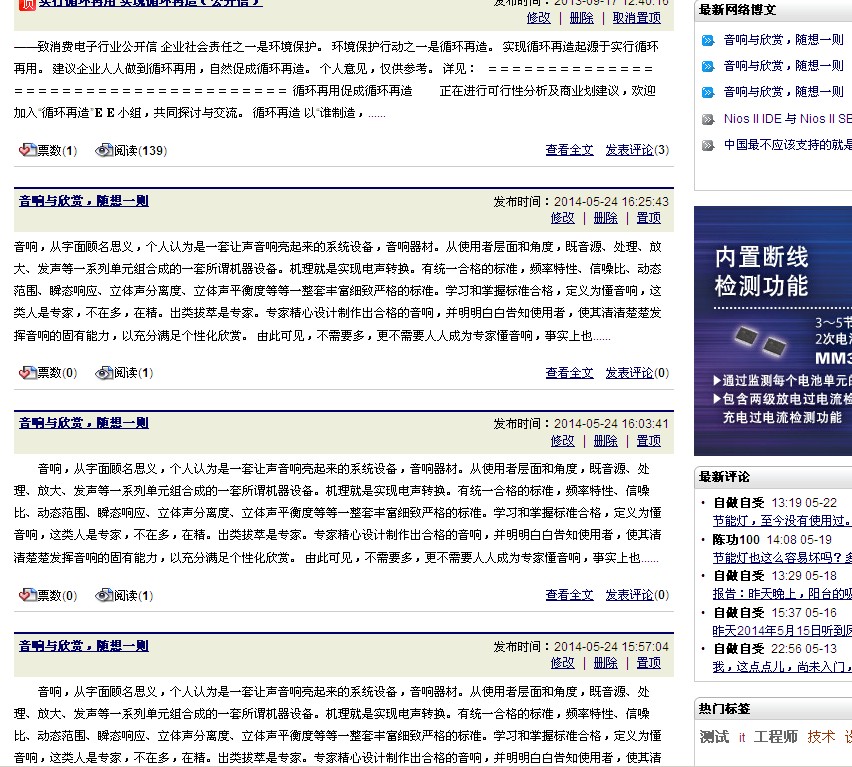This screenshot has width=852, height=767.
Task: Click 删除 on the pinned top post
Action: [581, 18]
